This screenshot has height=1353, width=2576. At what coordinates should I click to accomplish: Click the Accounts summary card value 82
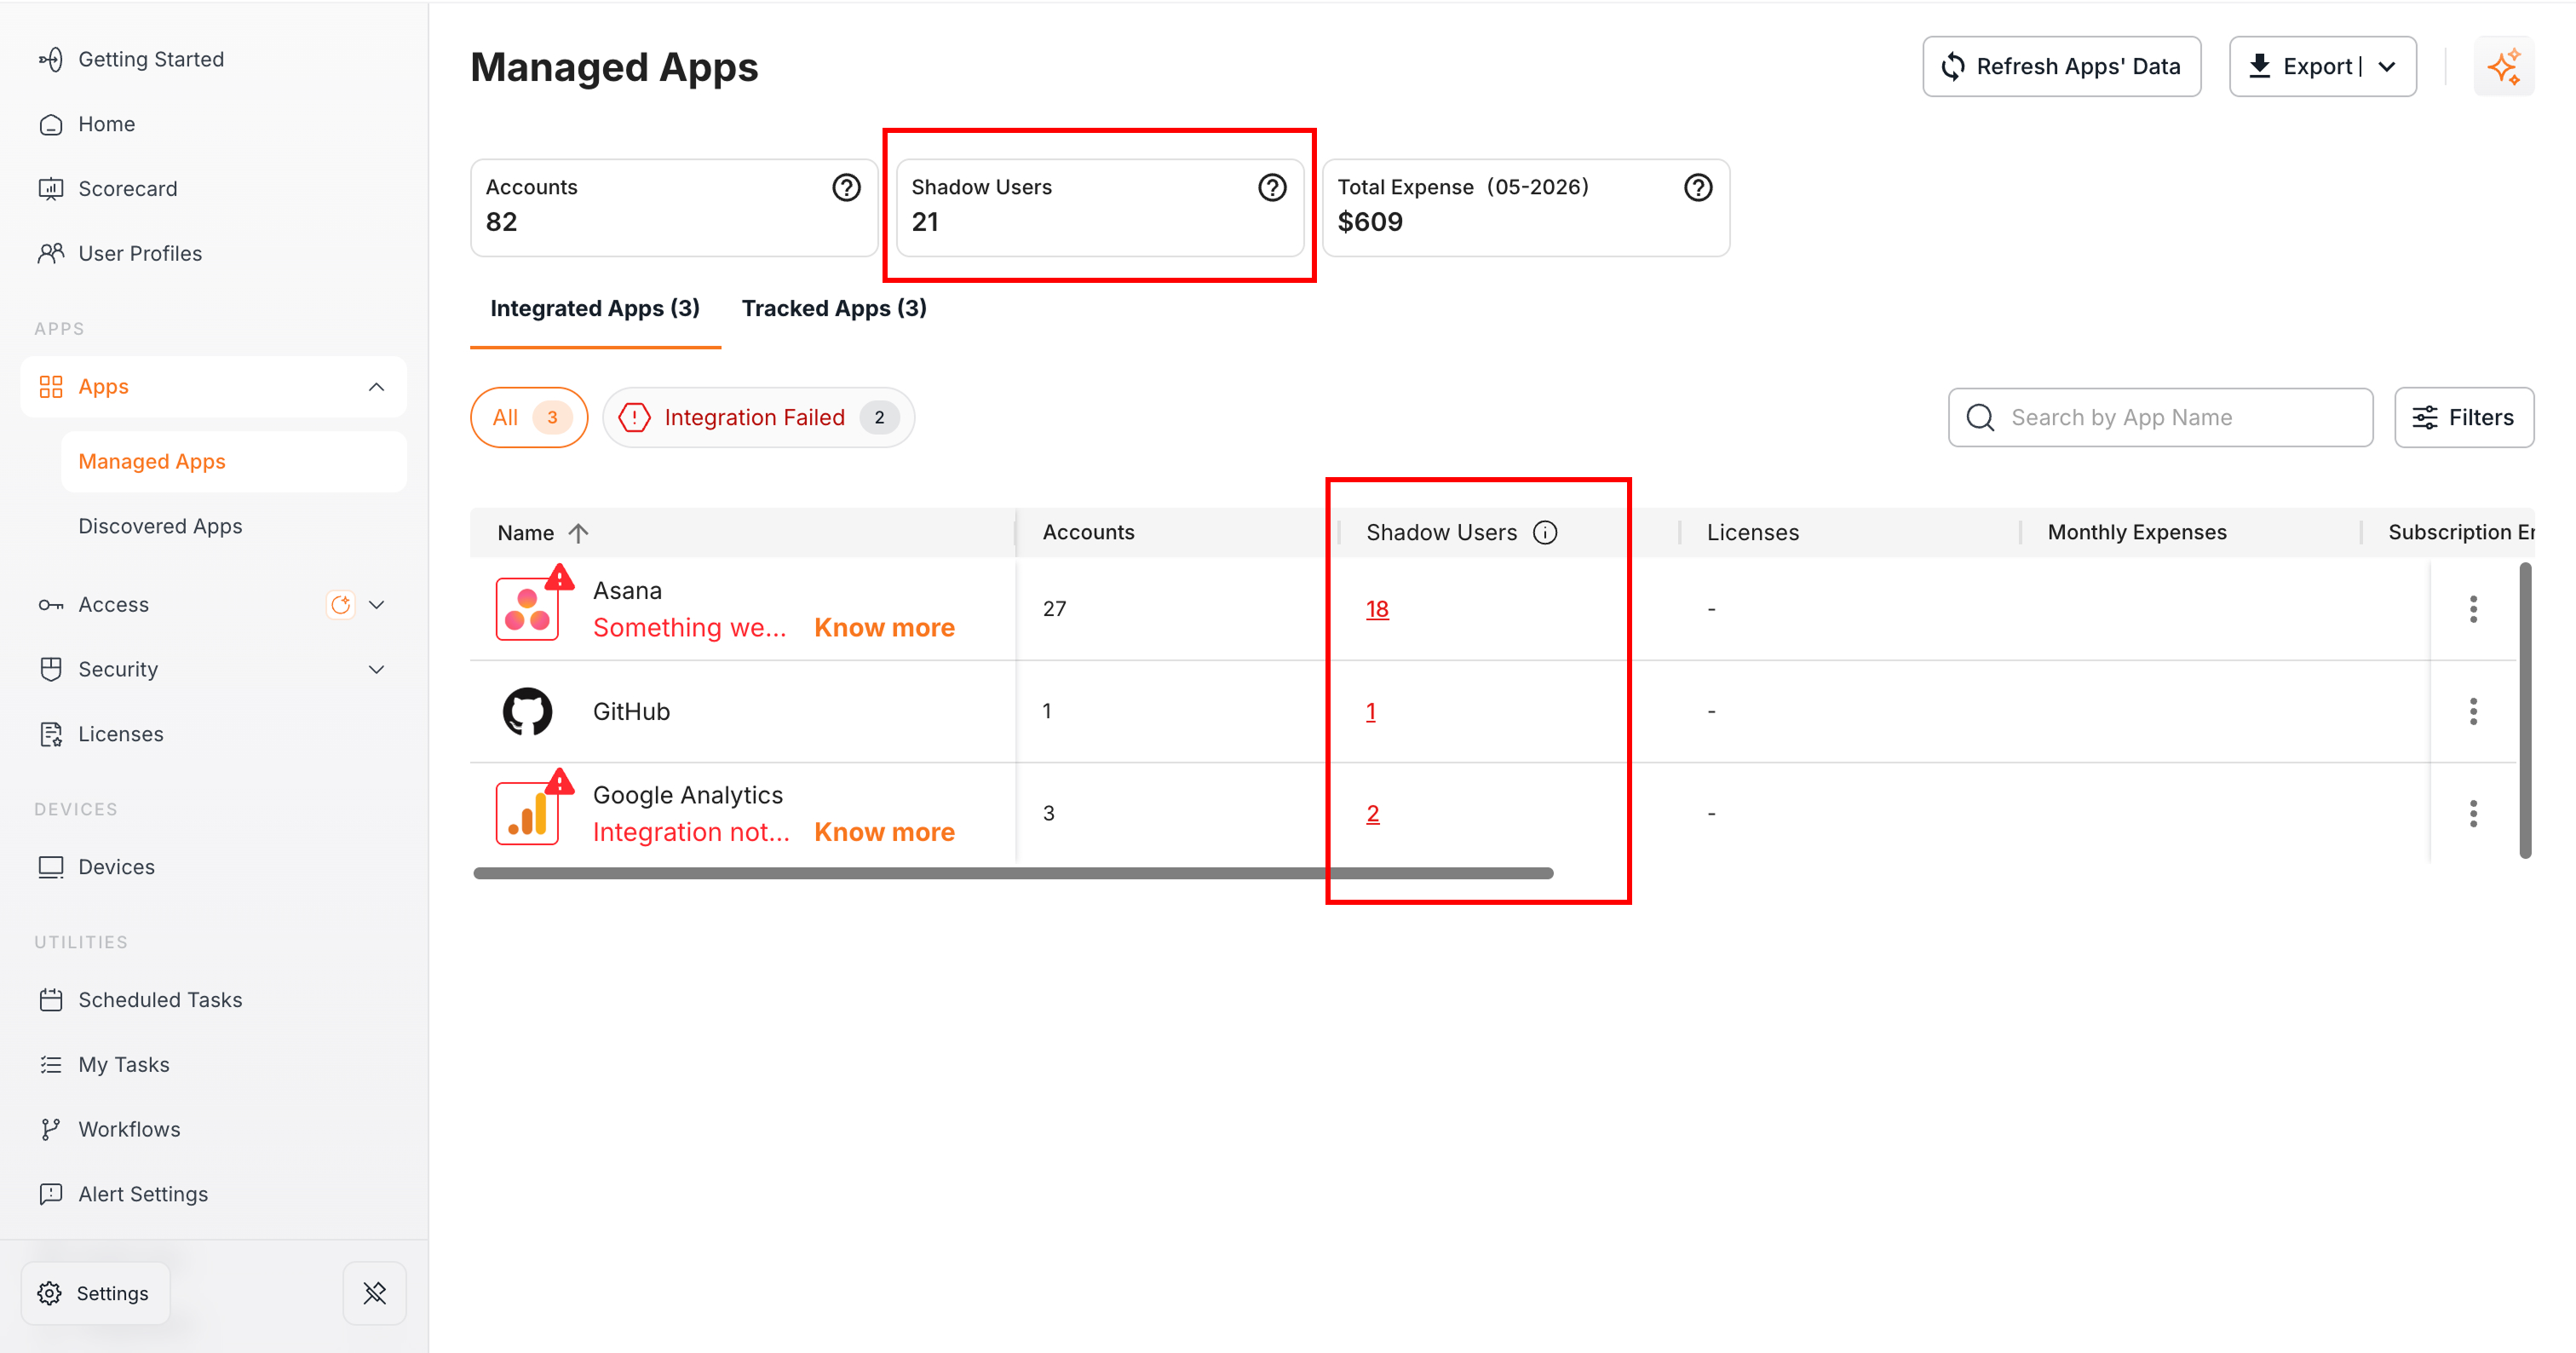[501, 222]
